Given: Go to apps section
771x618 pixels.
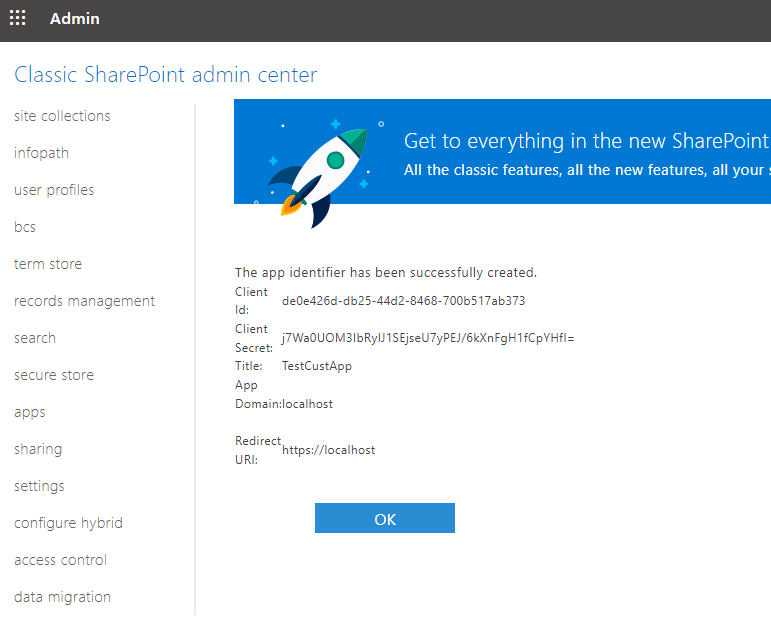Looking at the screenshot, I should (30, 412).
